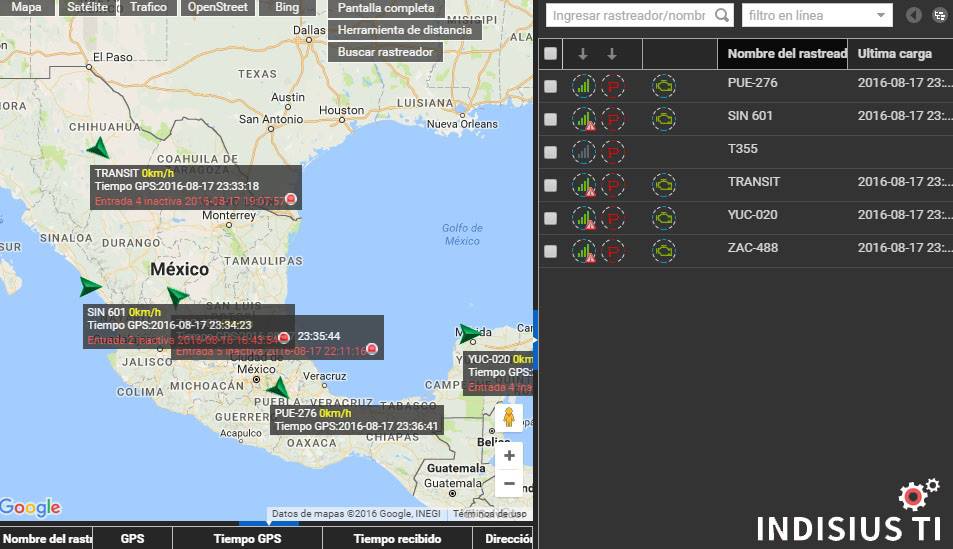This screenshot has height=549, width=953.
Task: Click the blue bottom panel divider handle
Action: pyautogui.click(x=268, y=523)
